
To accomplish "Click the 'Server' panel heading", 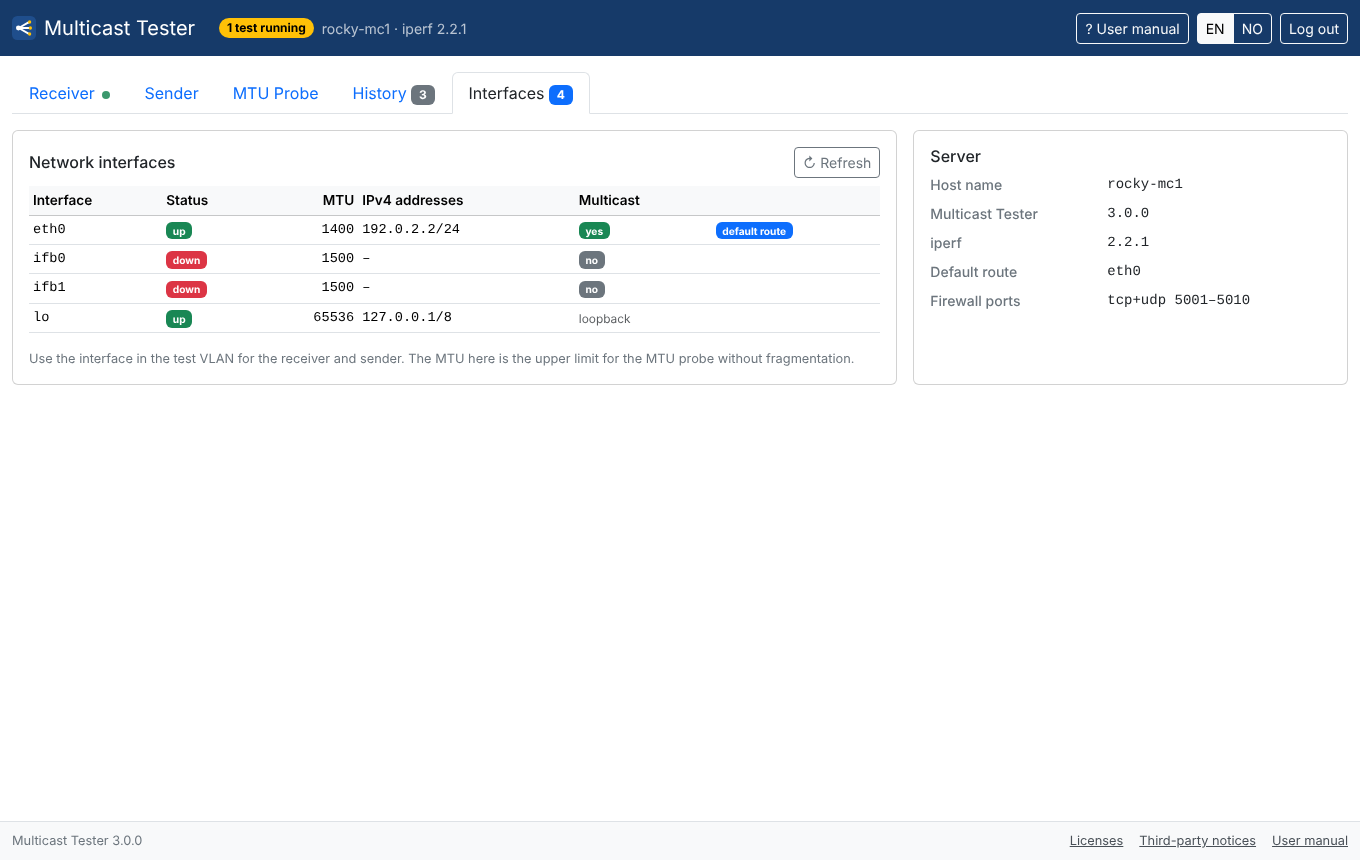I will (955, 156).
